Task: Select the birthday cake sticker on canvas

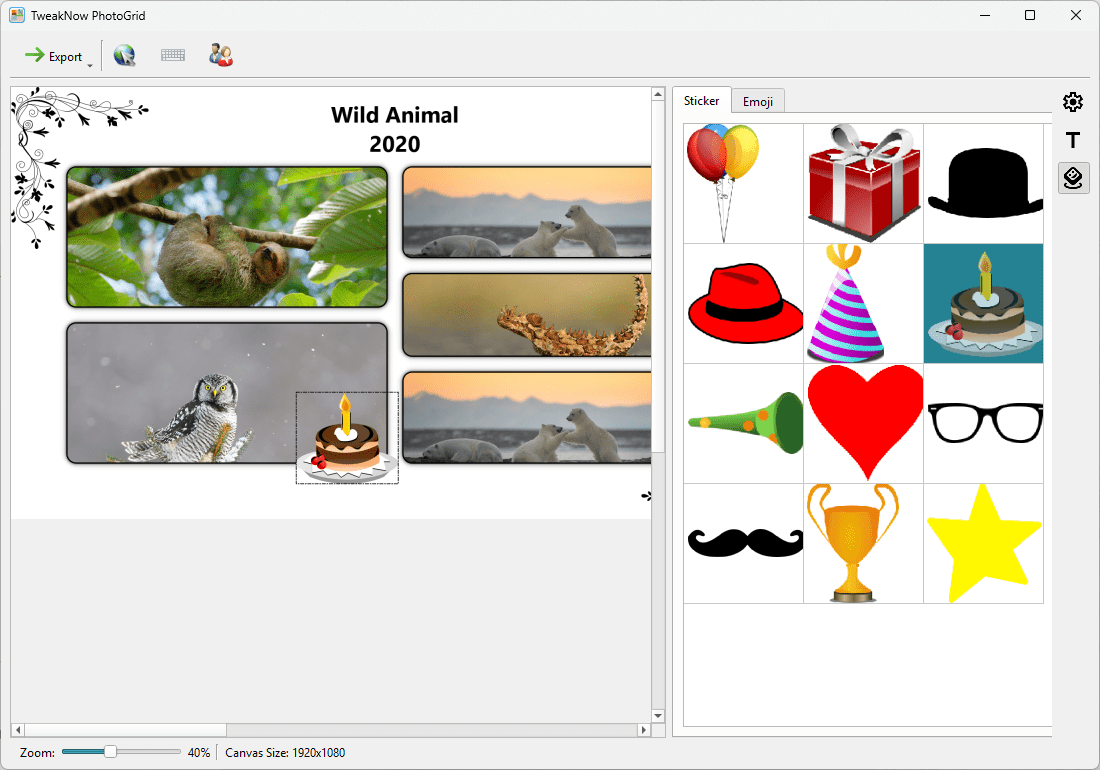Action: (x=347, y=439)
